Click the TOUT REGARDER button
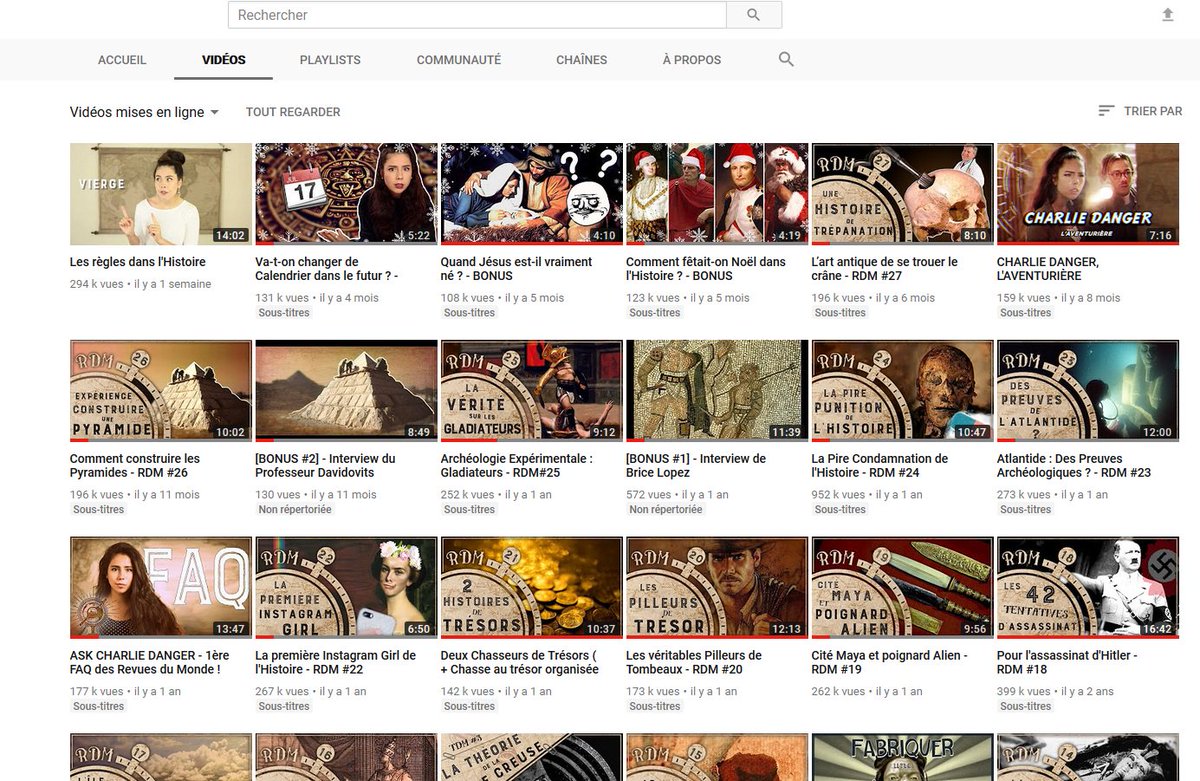1200x781 pixels. click(293, 112)
